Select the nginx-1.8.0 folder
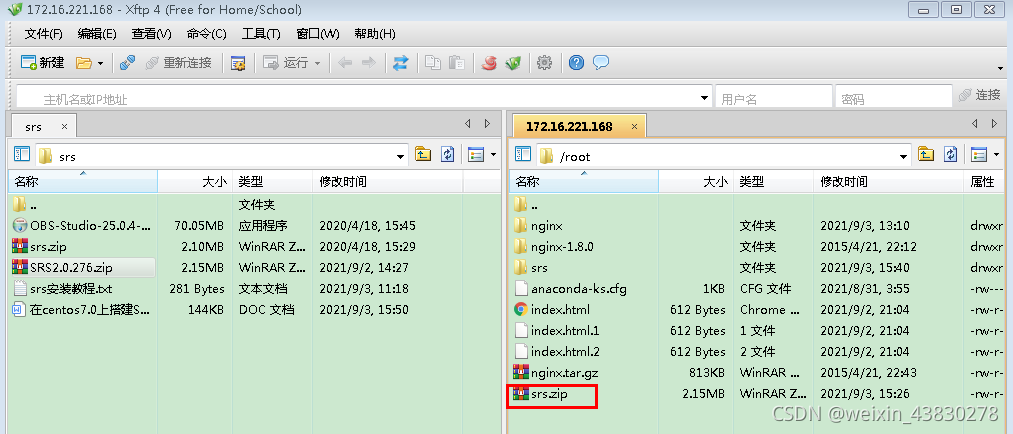The height and width of the screenshot is (434, 1013). (x=554, y=246)
